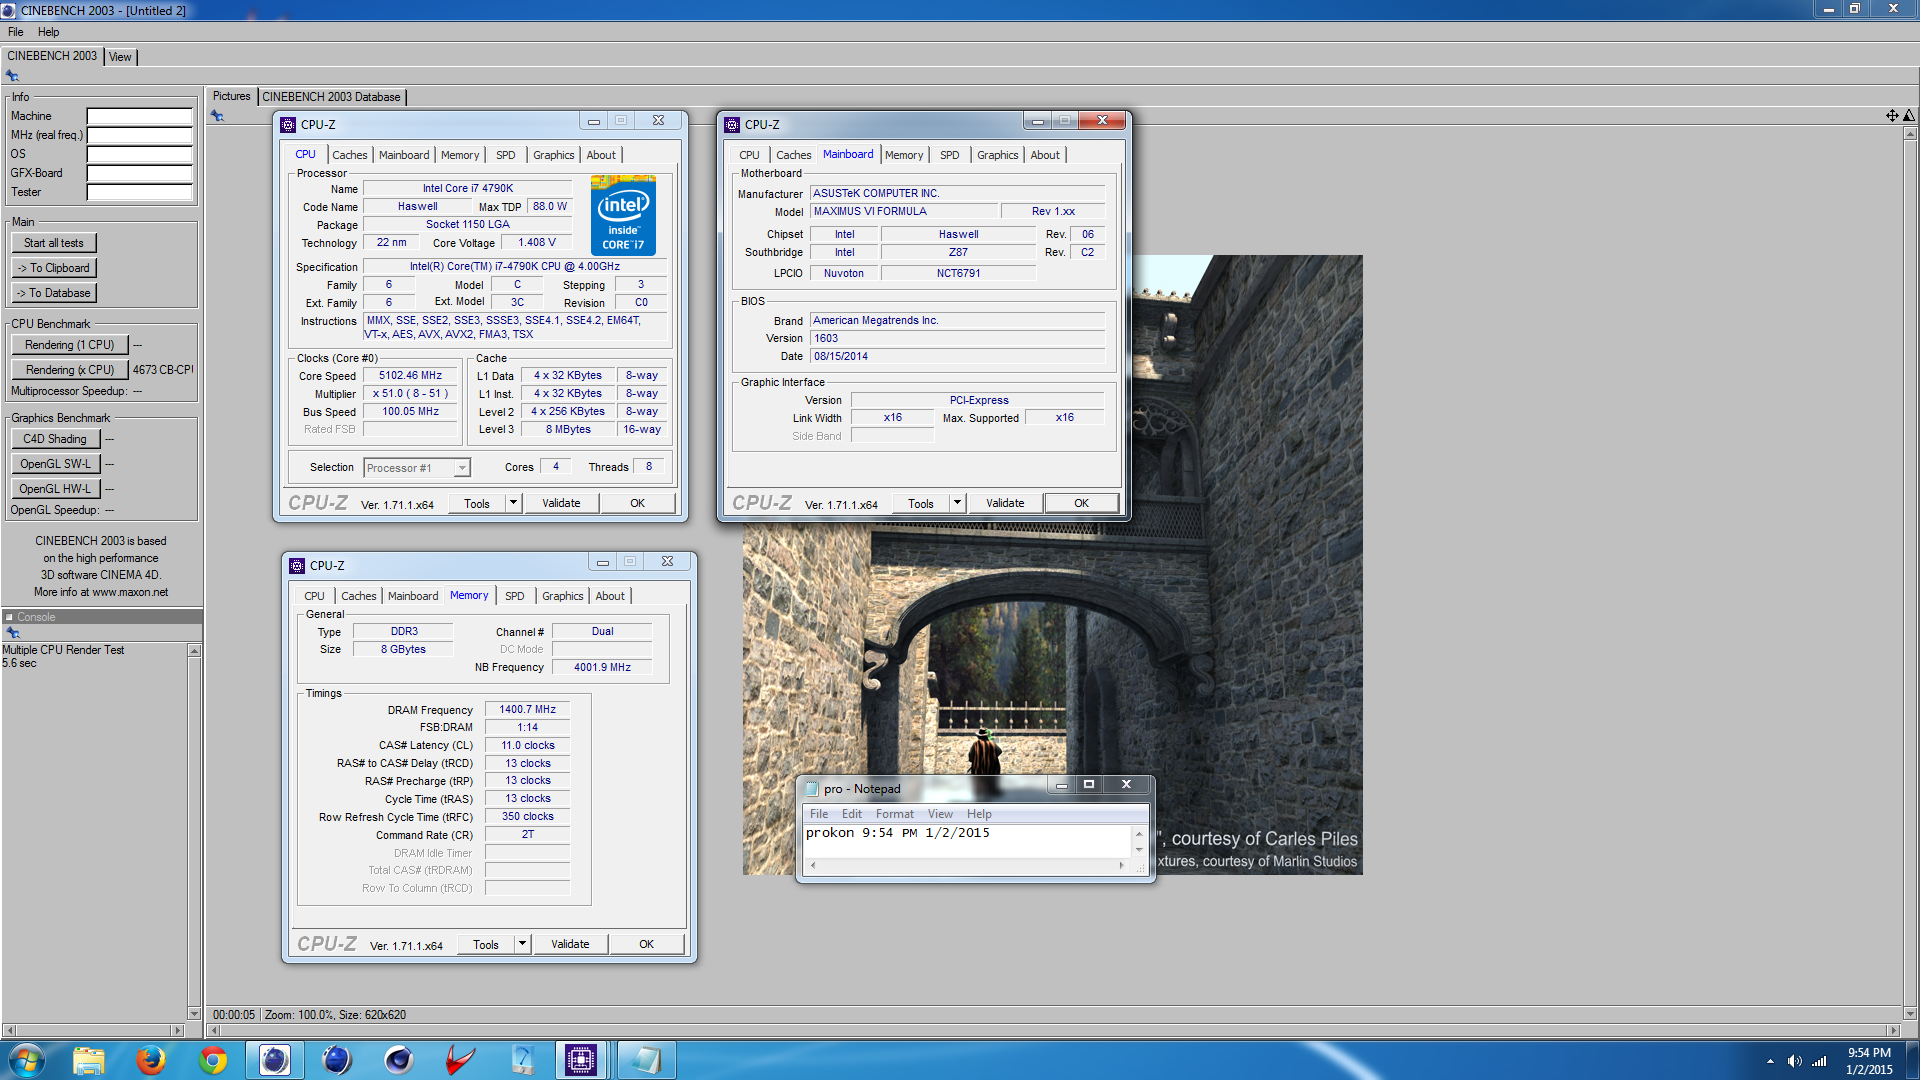Image resolution: width=1920 pixels, height=1080 pixels.
Task: Open the File menu in CINEBENCH
Action: click(x=15, y=32)
